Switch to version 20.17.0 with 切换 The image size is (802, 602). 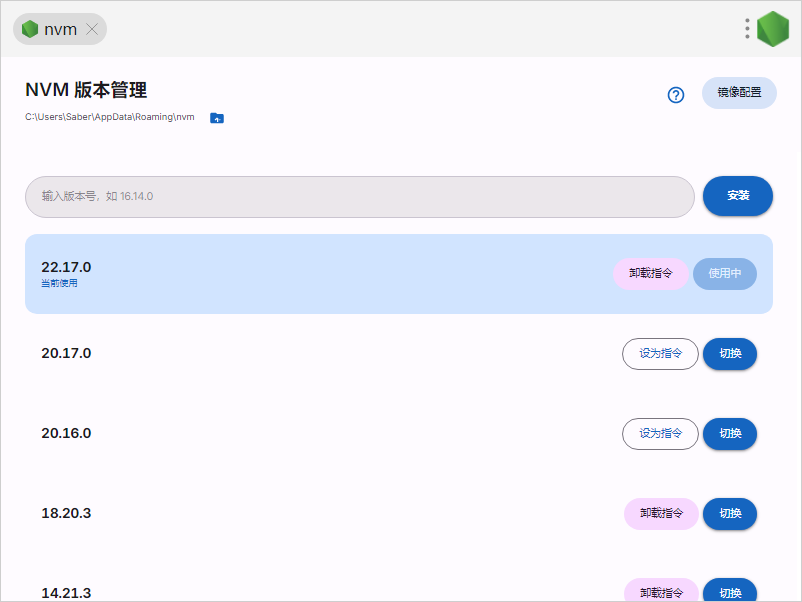pos(730,353)
